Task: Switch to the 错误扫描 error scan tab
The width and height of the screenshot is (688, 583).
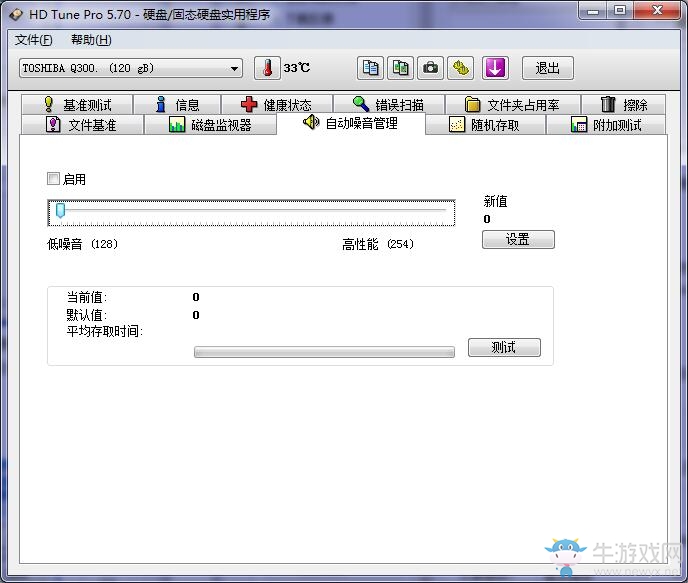Action: 389,105
